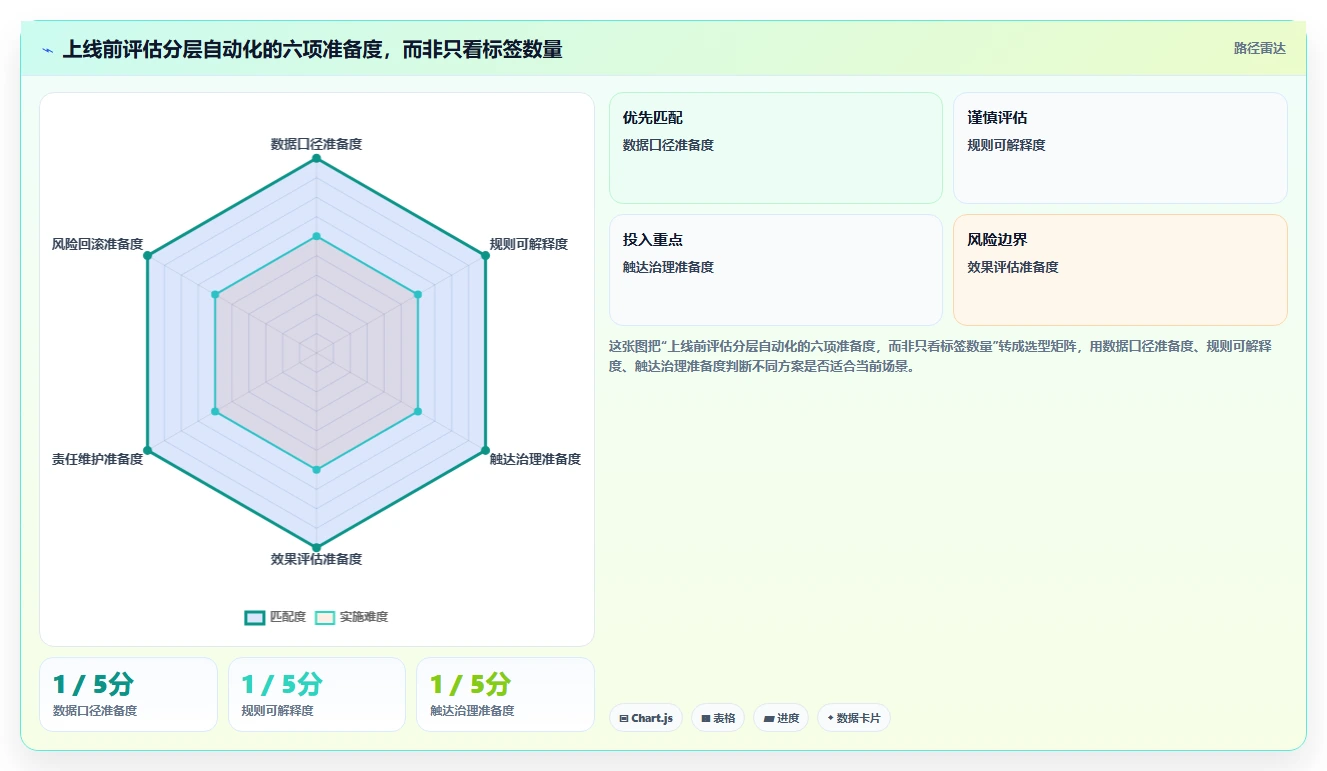
Task: Click the outer data point at 风险回滚准备度 vertex
Action: [147, 256]
